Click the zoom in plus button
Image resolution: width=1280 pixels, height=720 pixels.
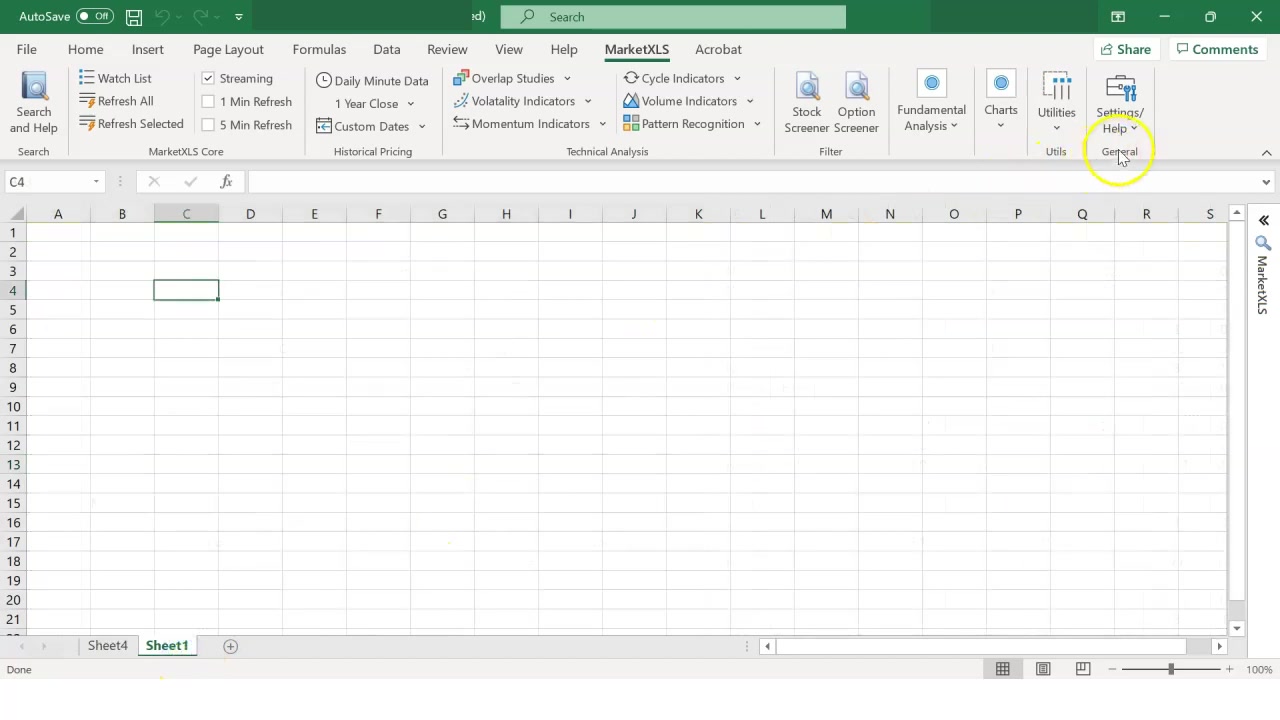pos(1229,669)
